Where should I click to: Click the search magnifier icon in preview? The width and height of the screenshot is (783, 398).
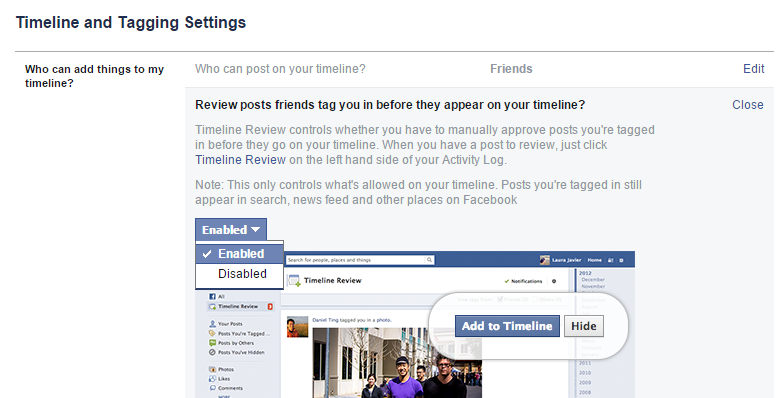[429, 260]
